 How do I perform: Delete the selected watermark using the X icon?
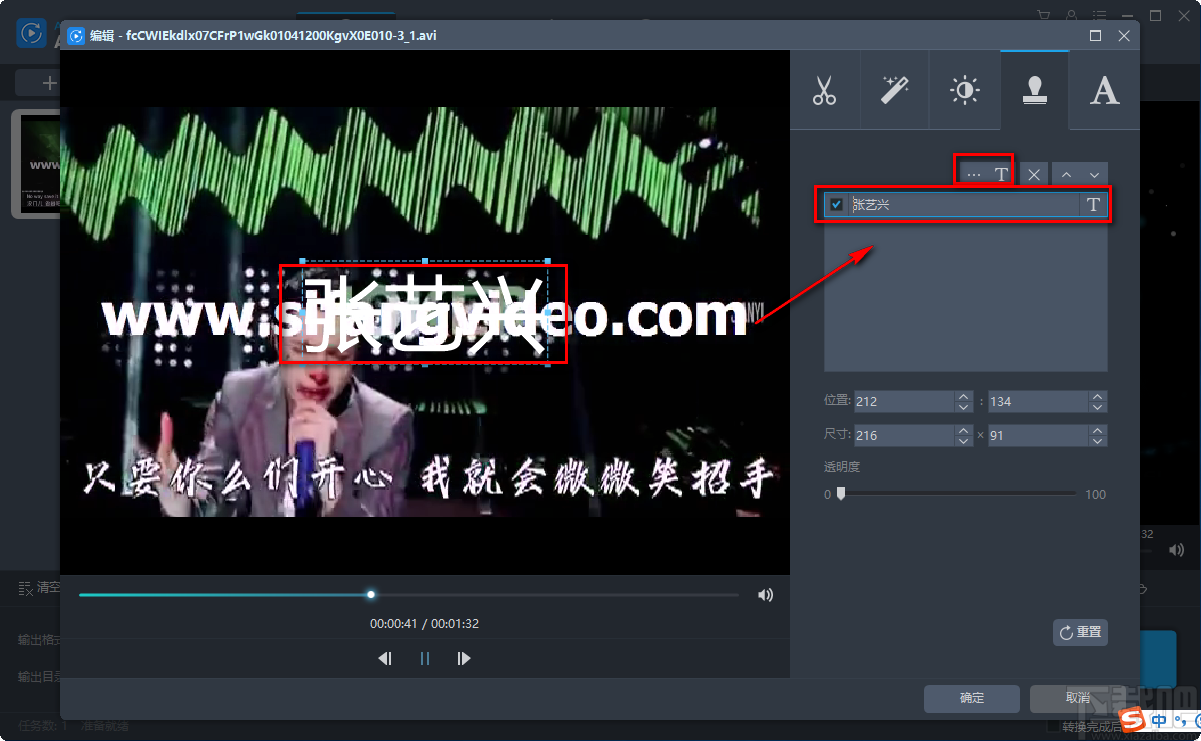point(1033,172)
